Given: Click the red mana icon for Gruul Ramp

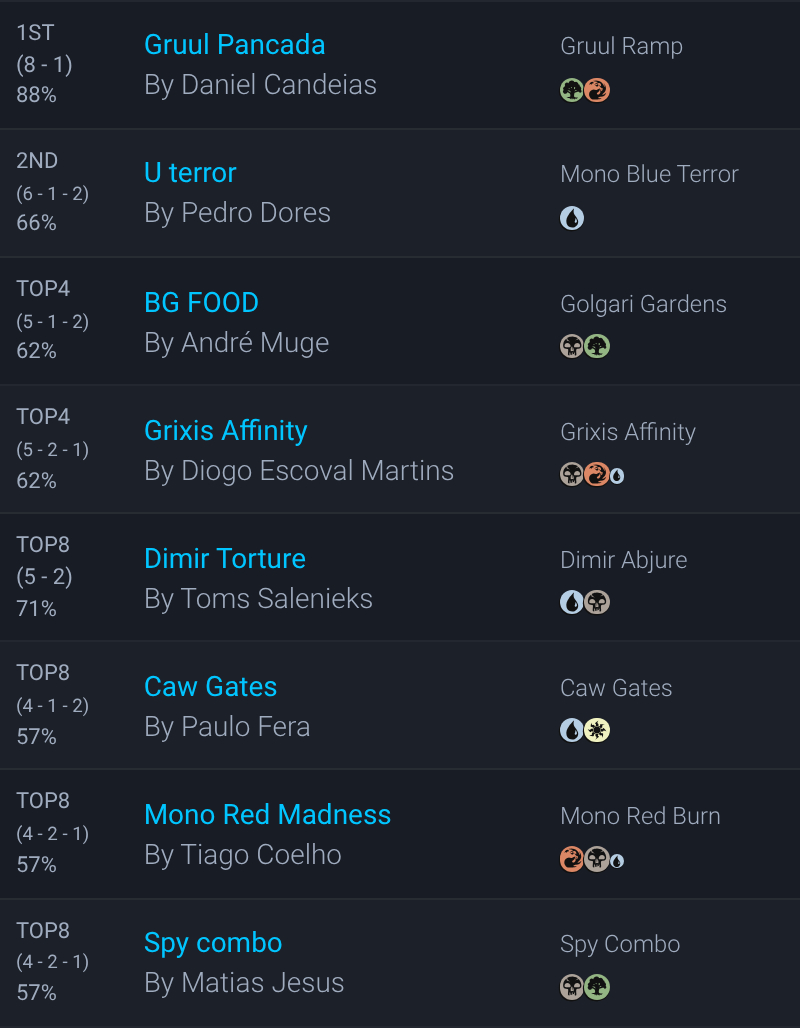Looking at the screenshot, I should [x=597, y=91].
